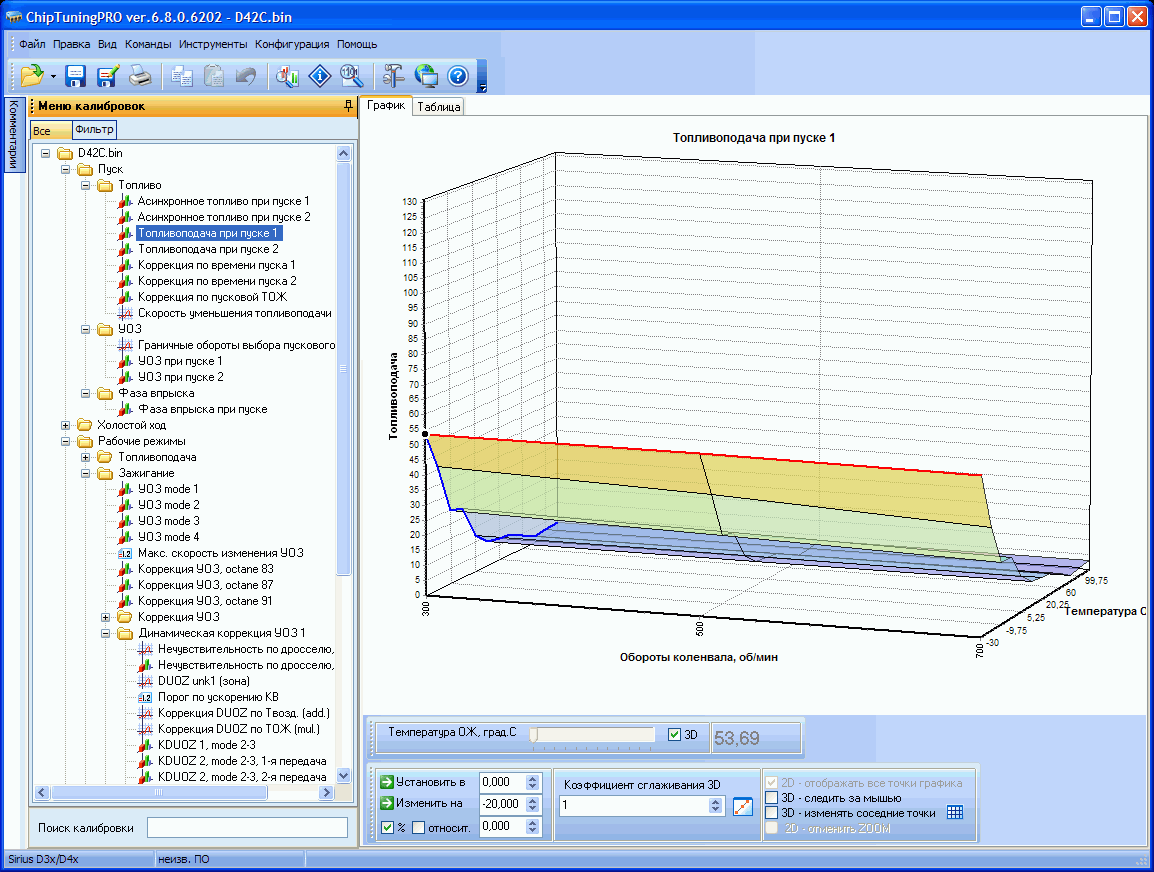Click the open file folder icon
Viewport: 1154px width, 872px height.
31,75
